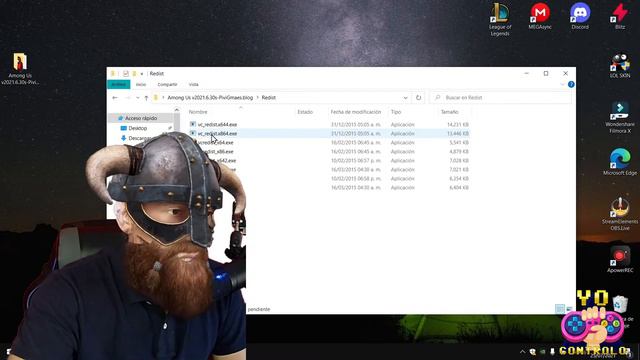640x360 pixels.
Task: Click the Buscar en Redist search box
Action: [x=501, y=98]
